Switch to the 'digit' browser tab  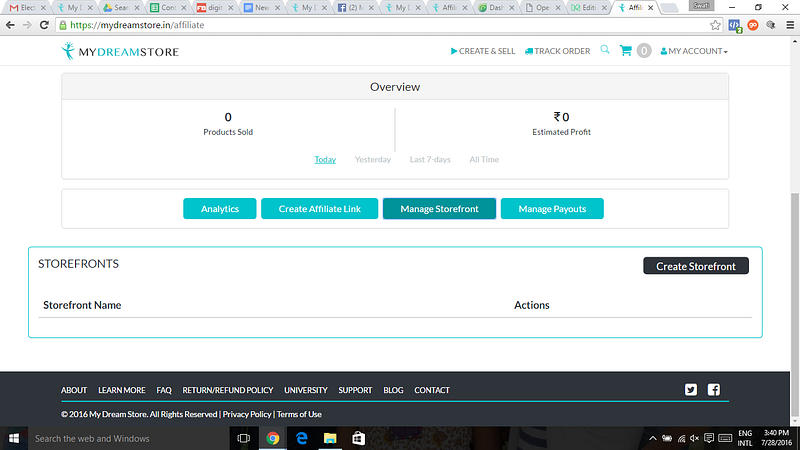214,8
